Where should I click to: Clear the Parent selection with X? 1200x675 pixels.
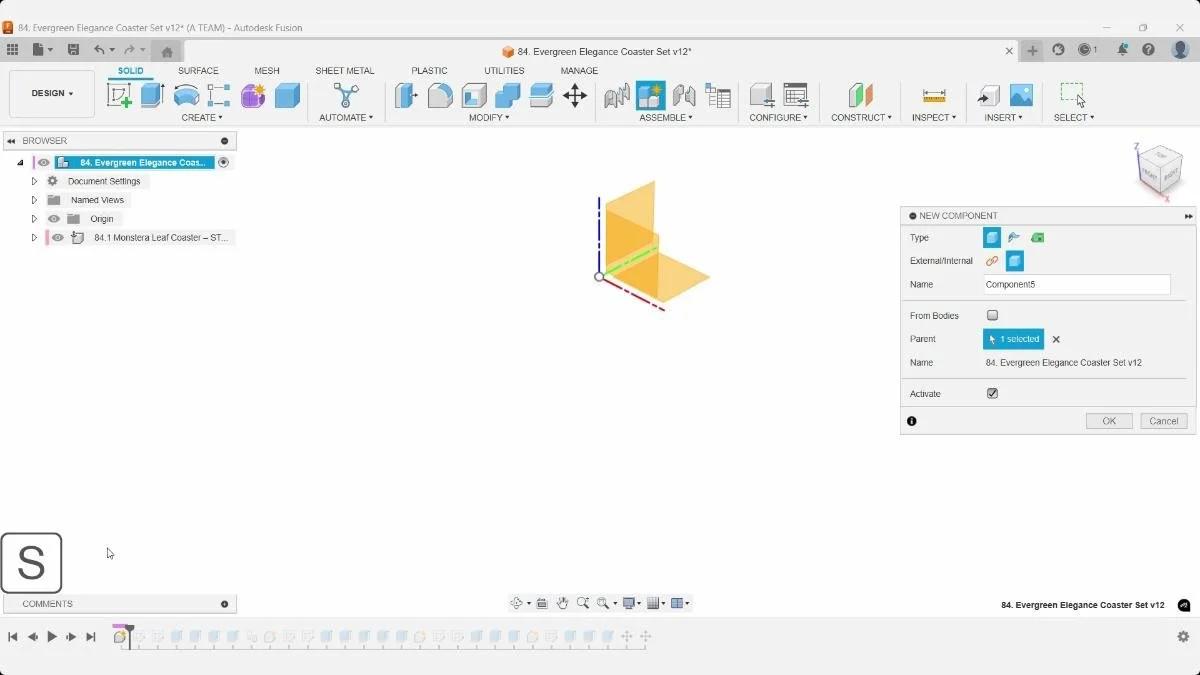coord(1056,339)
